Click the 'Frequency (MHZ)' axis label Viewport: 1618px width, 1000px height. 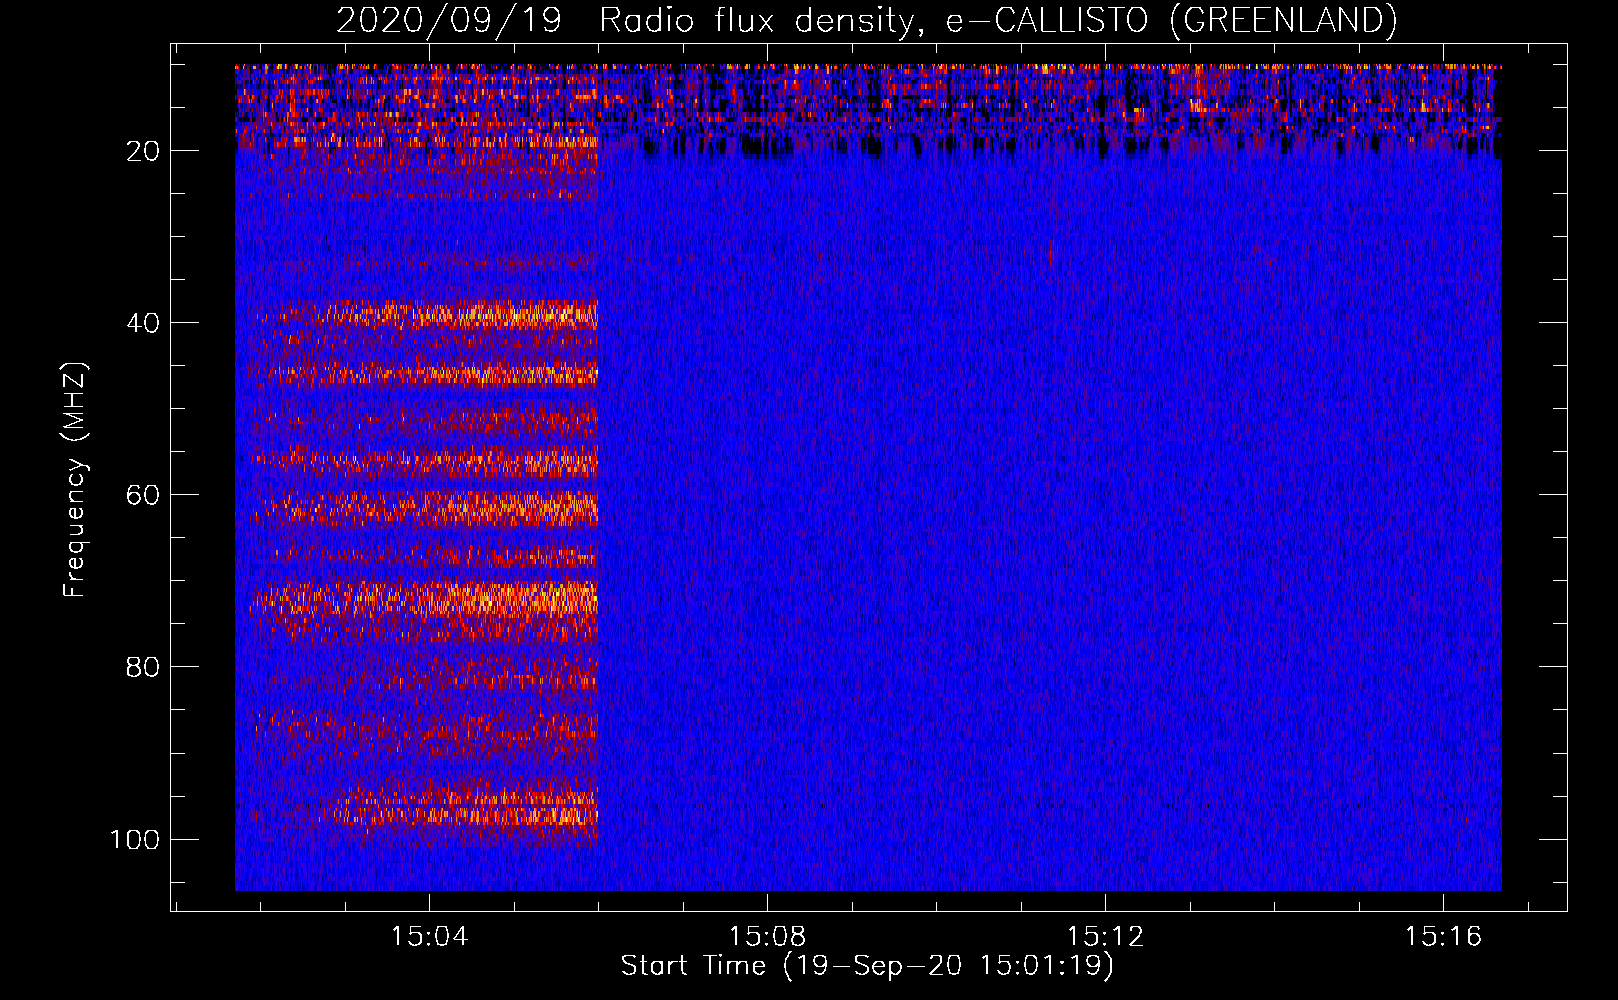pos(75,479)
